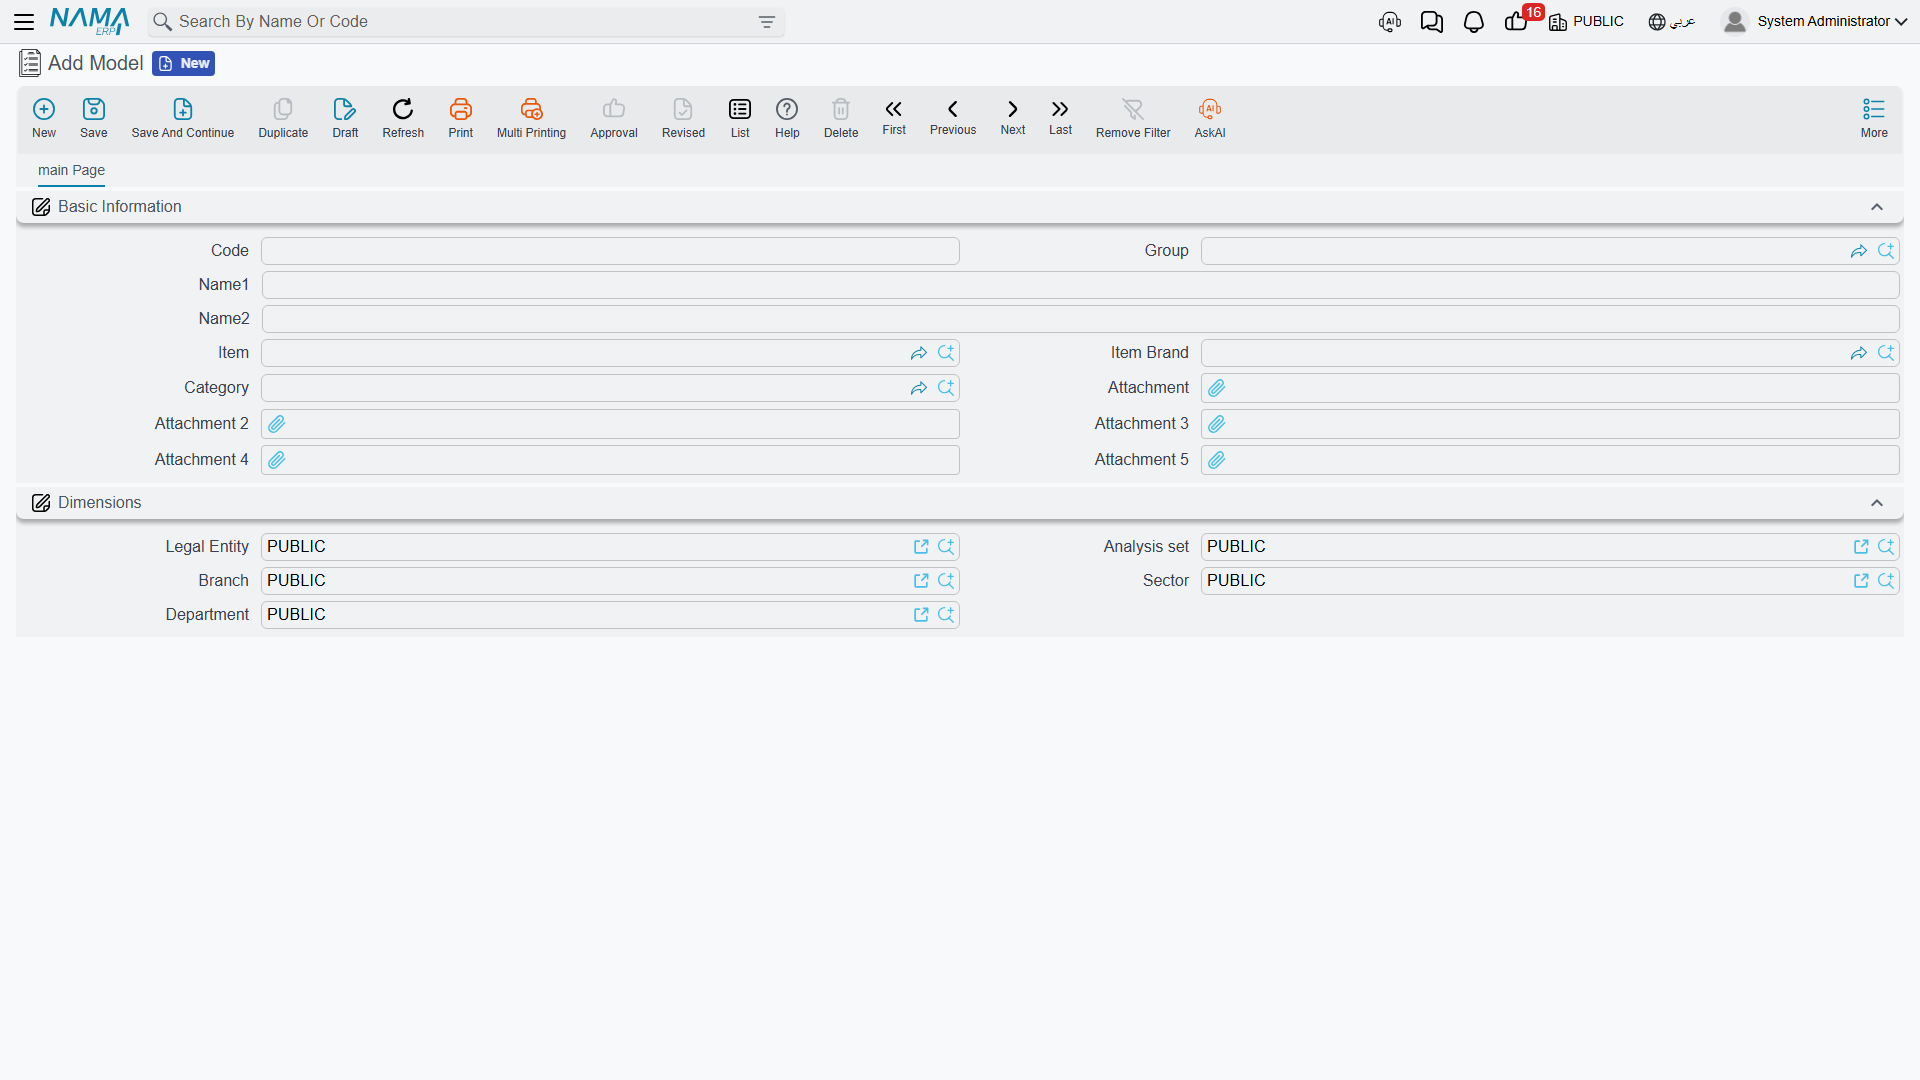Click the Approval toolbar icon
Screen dimensions: 1920x1080
pos(614,118)
